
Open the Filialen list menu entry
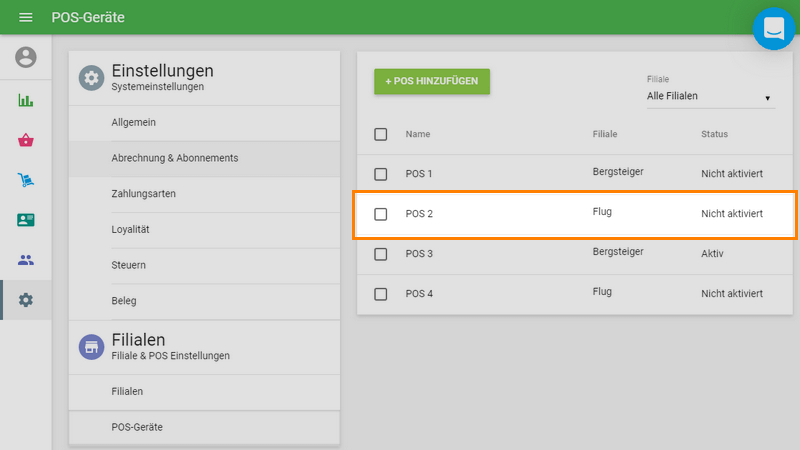click(x=204, y=392)
